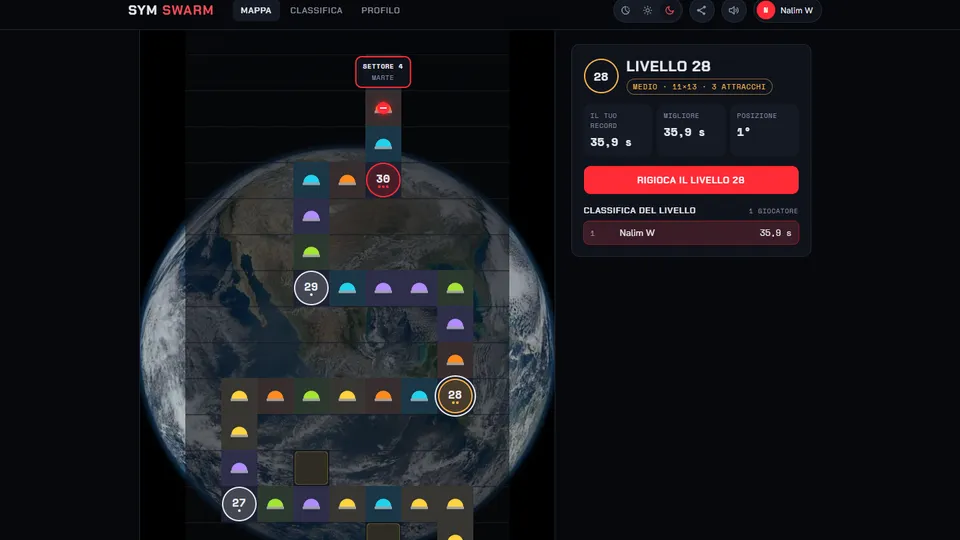Open the PROFILO tab
This screenshot has height=540, width=960.
pyautogui.click(x=380, y=10)
